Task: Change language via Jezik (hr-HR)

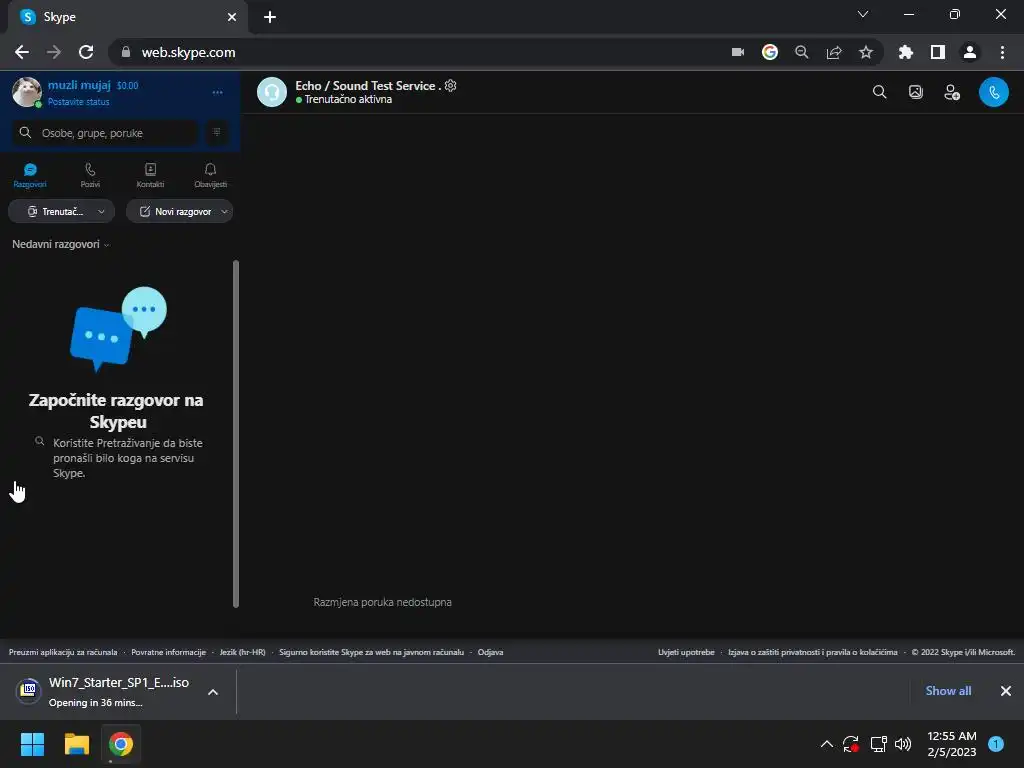Action: (242, 652)
